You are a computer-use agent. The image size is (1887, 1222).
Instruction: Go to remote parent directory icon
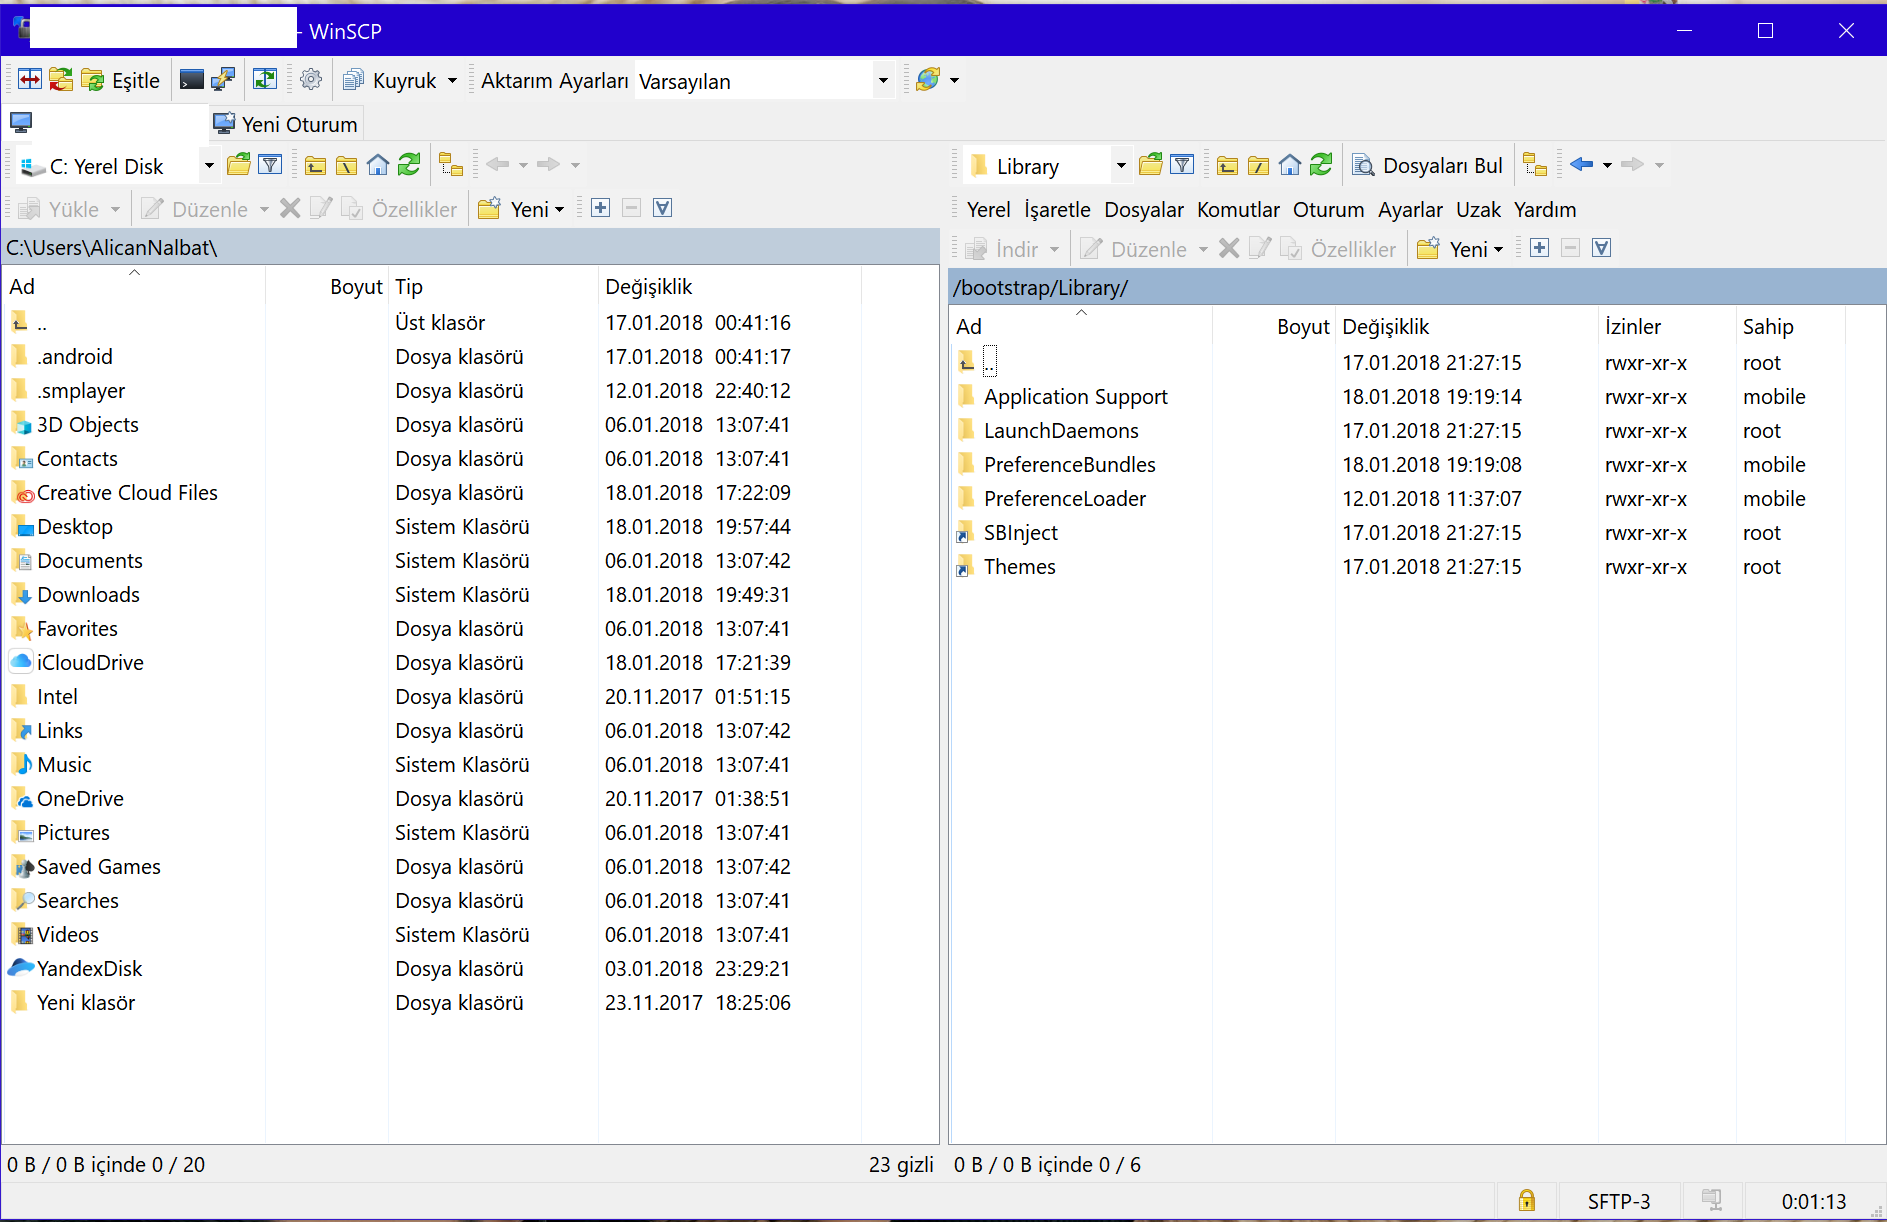[1228, 165]
